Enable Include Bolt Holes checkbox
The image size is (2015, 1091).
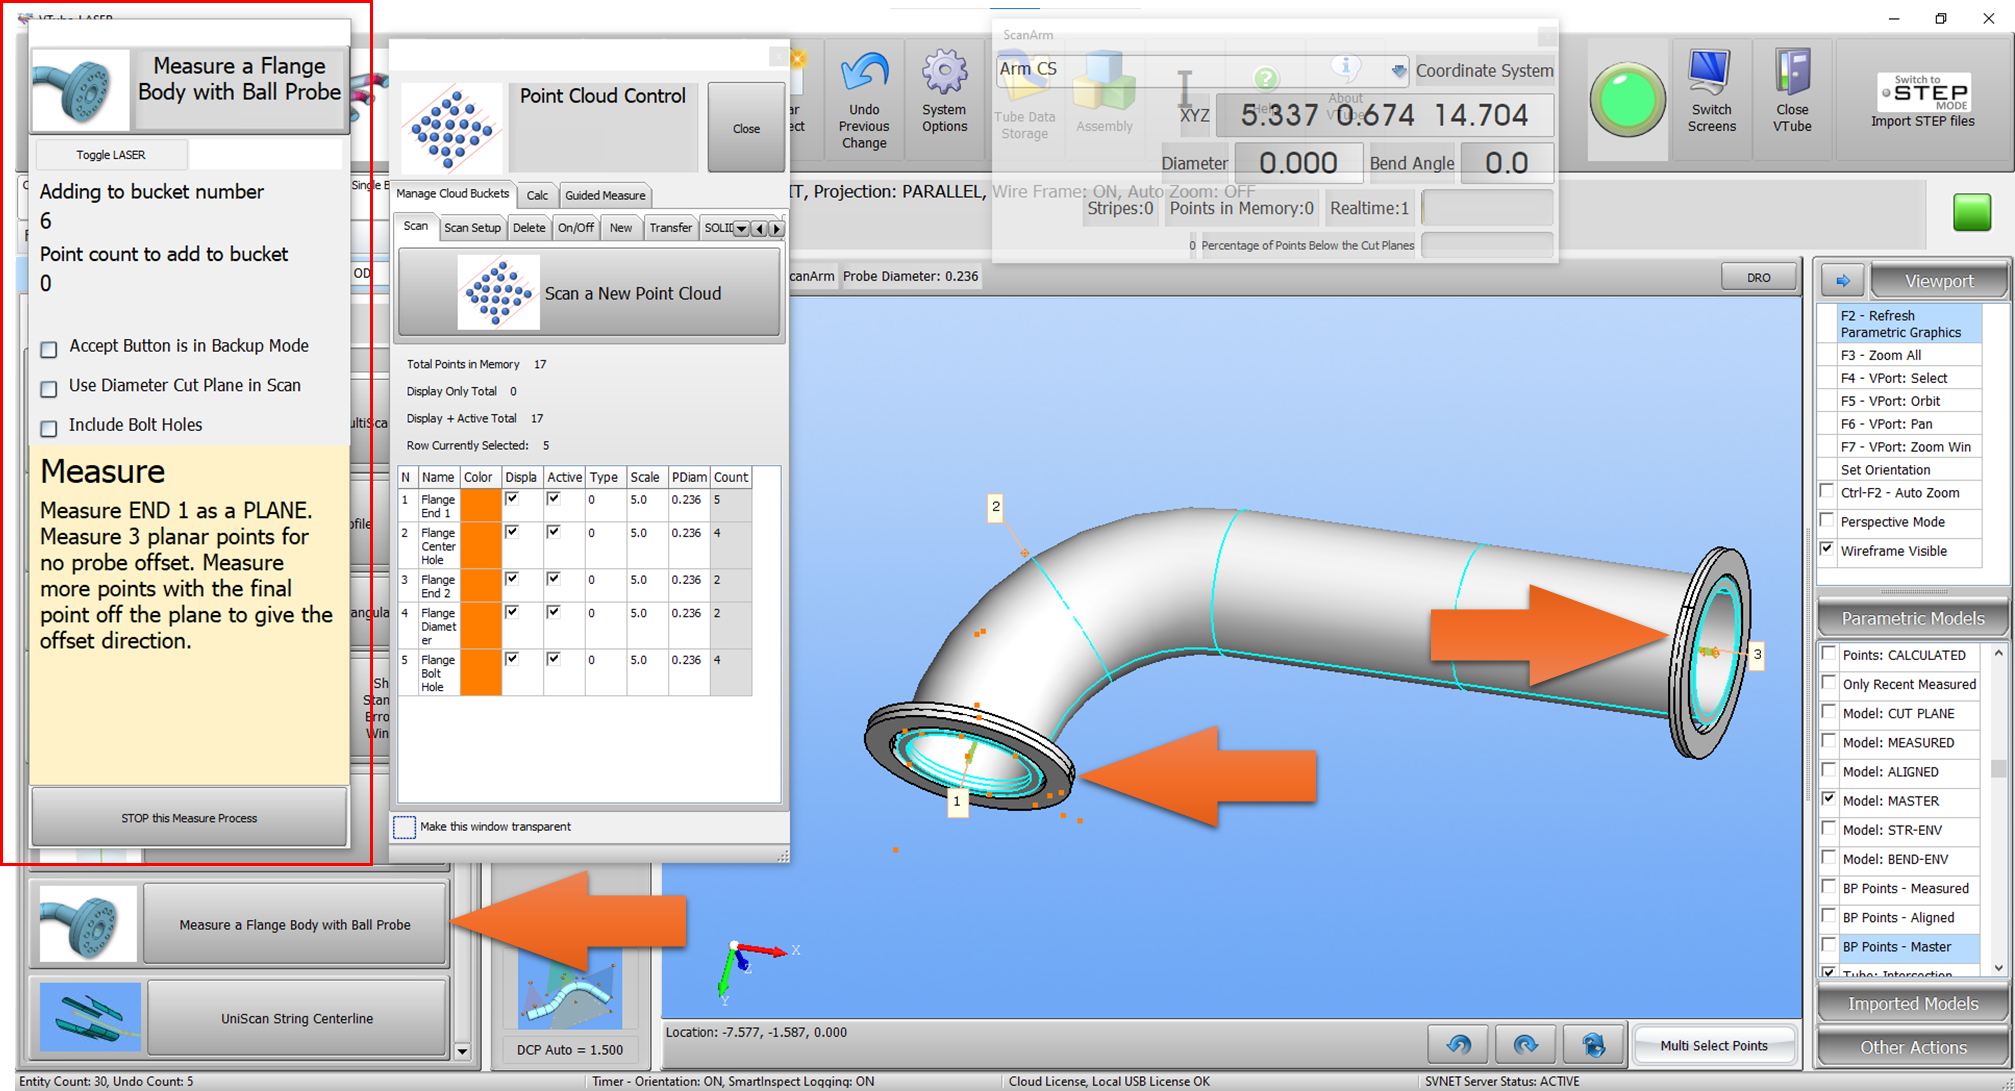pyautogui.click(x=49, y=428)
